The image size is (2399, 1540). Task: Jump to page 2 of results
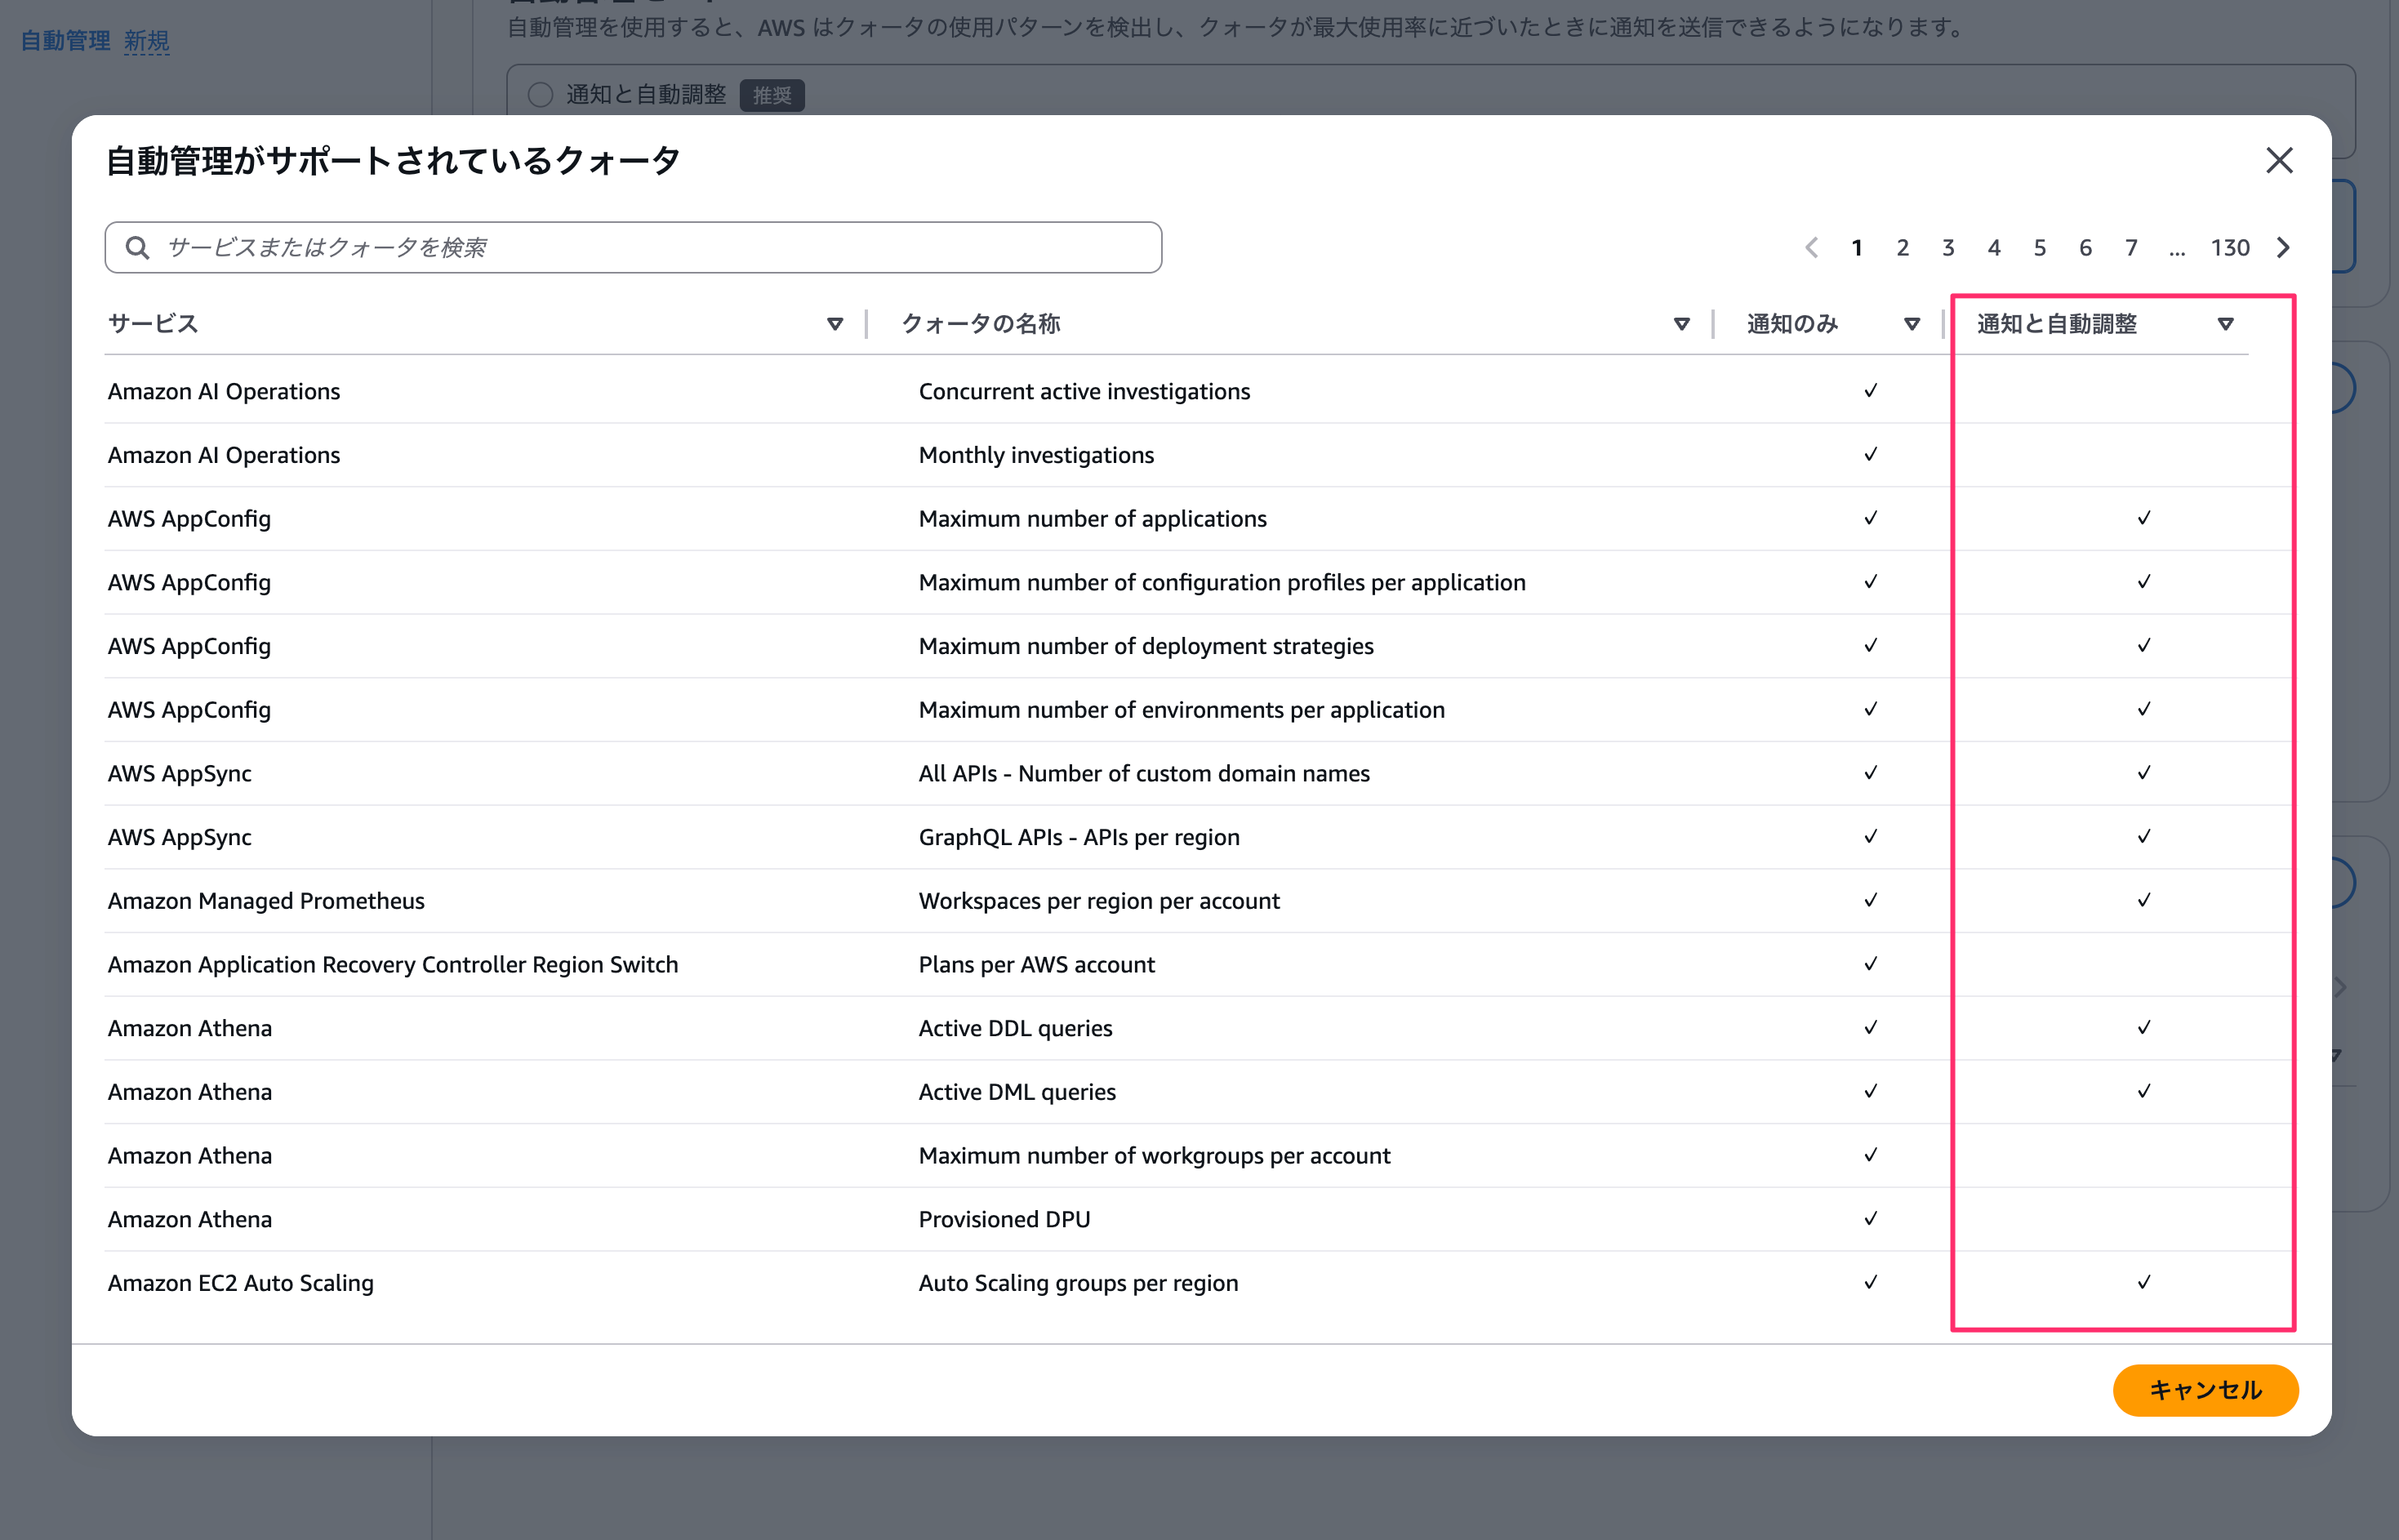click(1902, 247)
